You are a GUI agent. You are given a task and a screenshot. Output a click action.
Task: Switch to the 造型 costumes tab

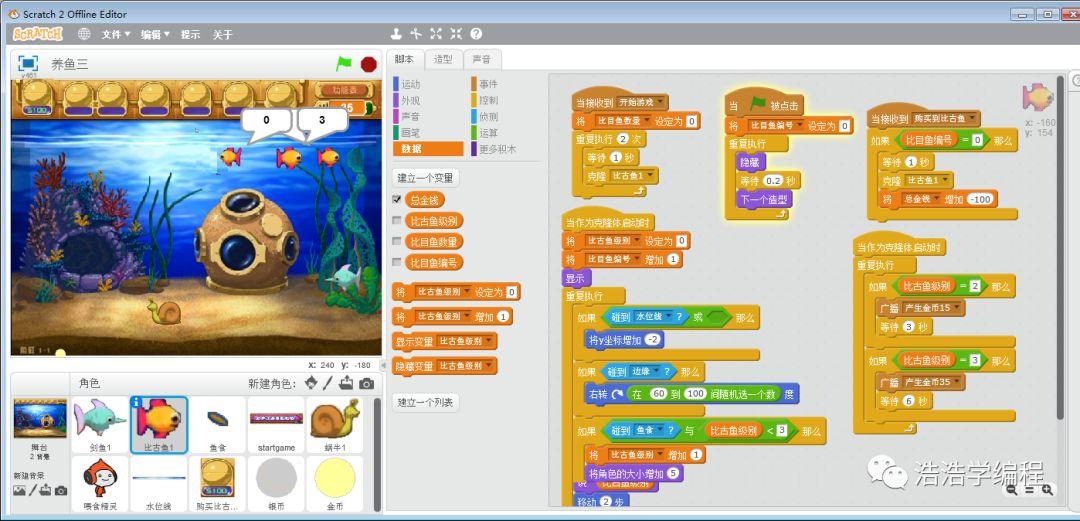(x=443, y=59)
